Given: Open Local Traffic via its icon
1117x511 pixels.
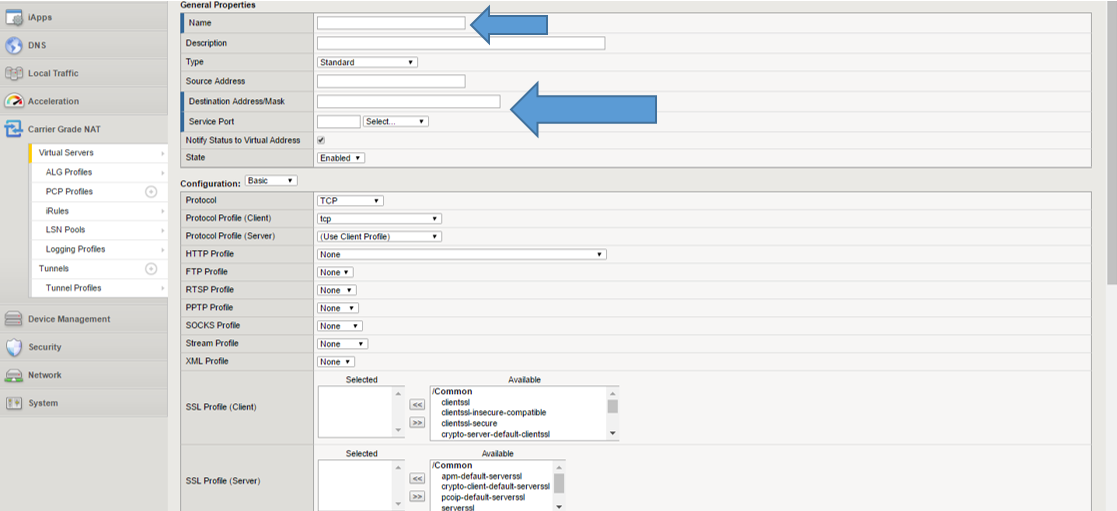Looking at the screenshot, I should 13,73.
